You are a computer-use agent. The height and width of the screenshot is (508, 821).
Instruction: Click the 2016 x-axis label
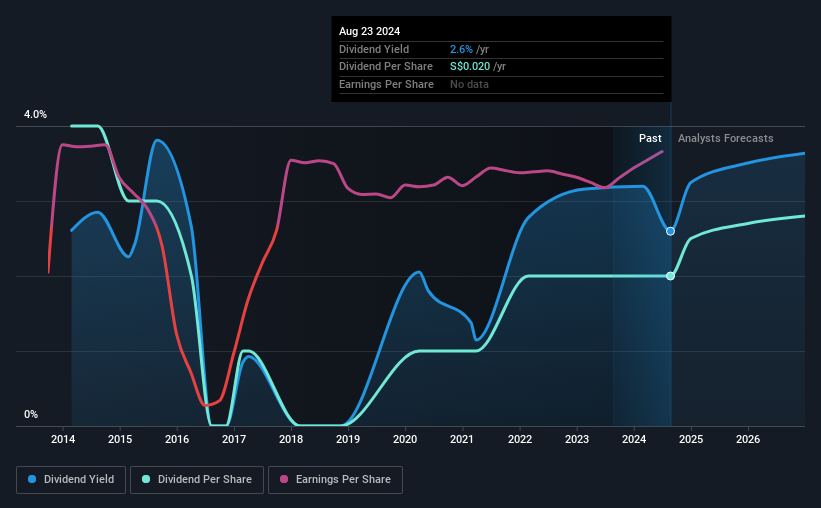point(177,439)
